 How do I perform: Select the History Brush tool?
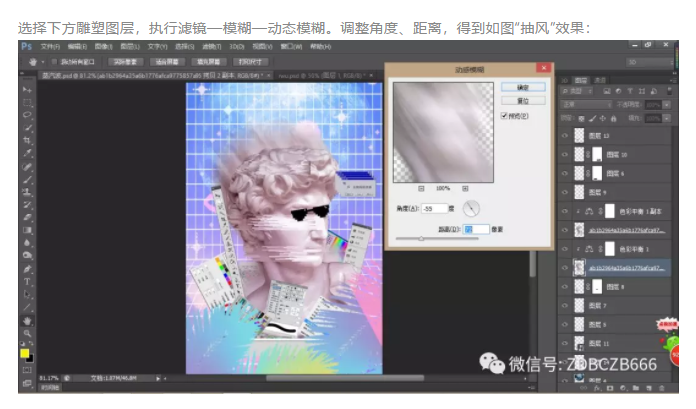pyautogui.click(x=27, y=205)
